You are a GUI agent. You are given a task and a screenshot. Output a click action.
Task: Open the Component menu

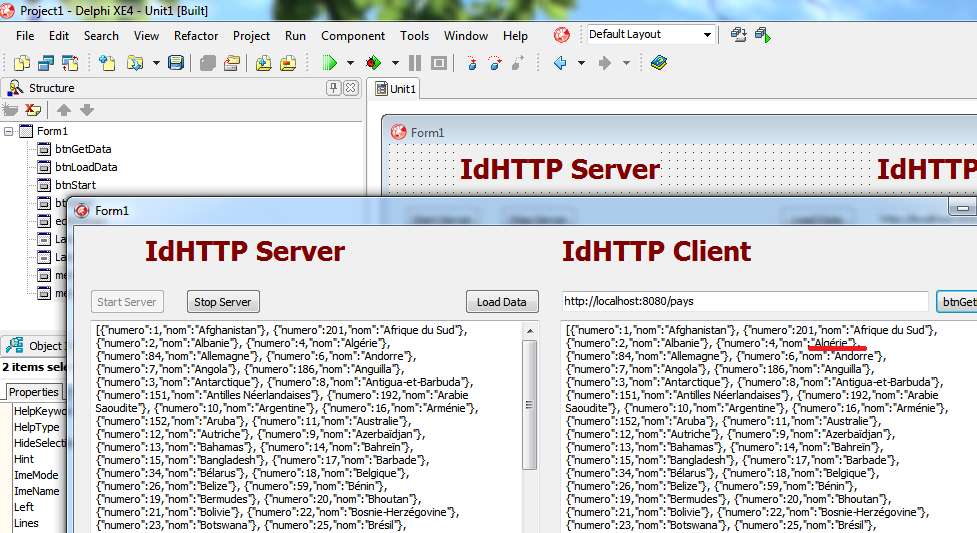353,36
